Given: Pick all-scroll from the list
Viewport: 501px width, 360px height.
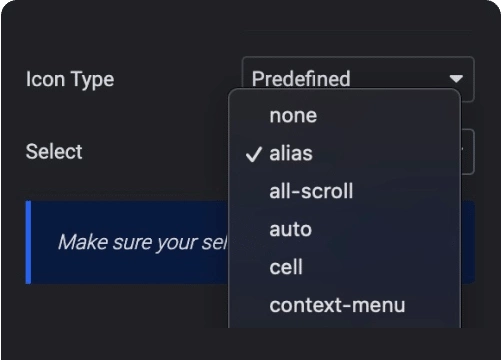Looking at the screenshot, I should [345, 191].
